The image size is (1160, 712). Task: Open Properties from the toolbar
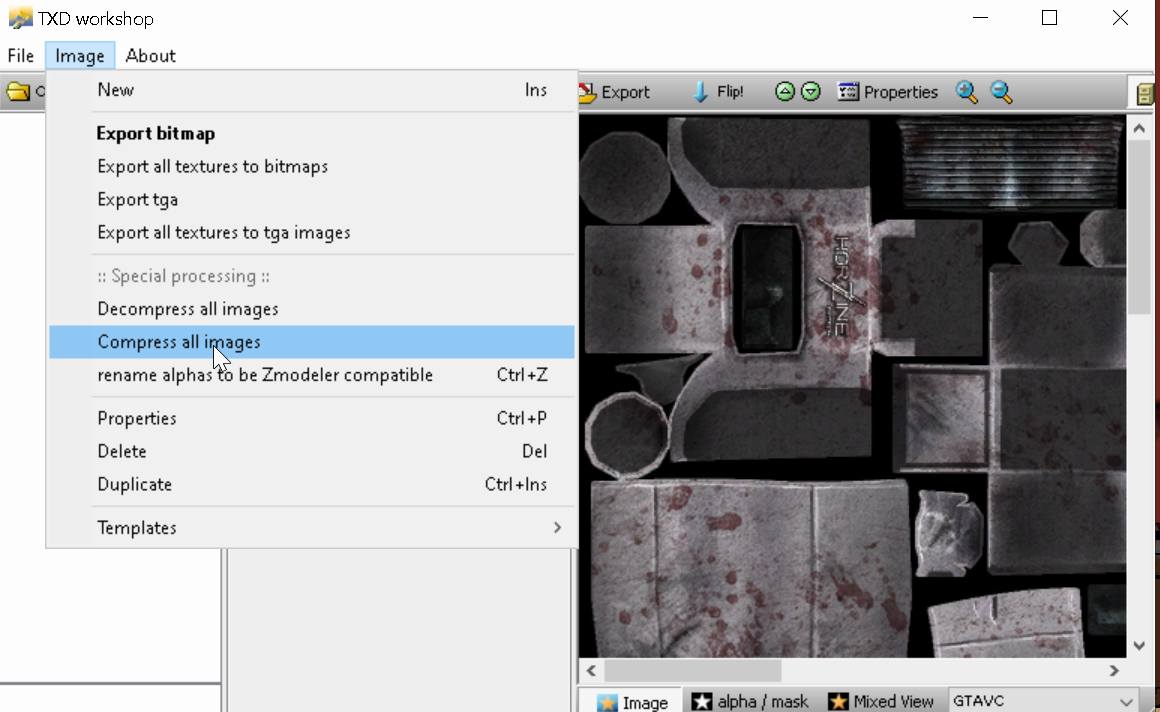(888, 92)
